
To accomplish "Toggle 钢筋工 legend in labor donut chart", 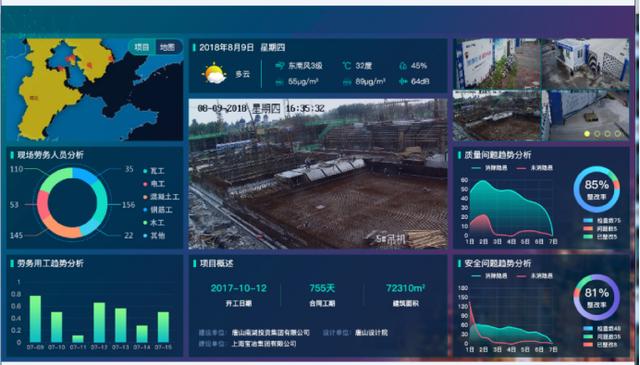I will click(158, 210).
